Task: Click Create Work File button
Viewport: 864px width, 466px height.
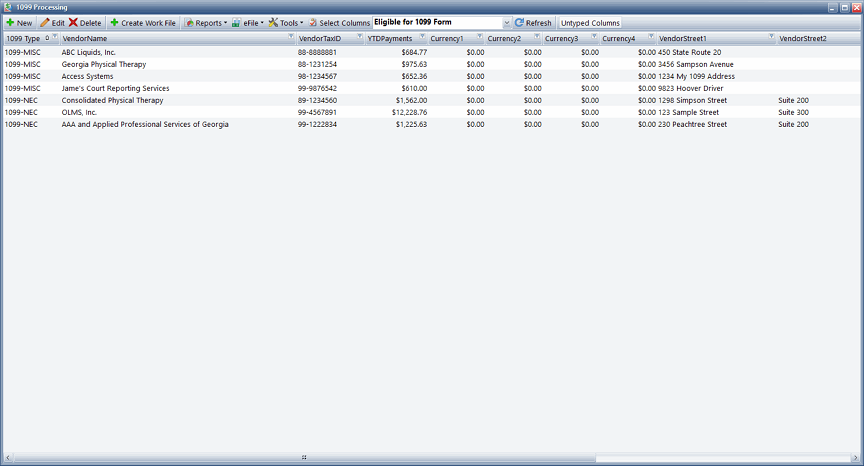Action: [x=143, y=23]
